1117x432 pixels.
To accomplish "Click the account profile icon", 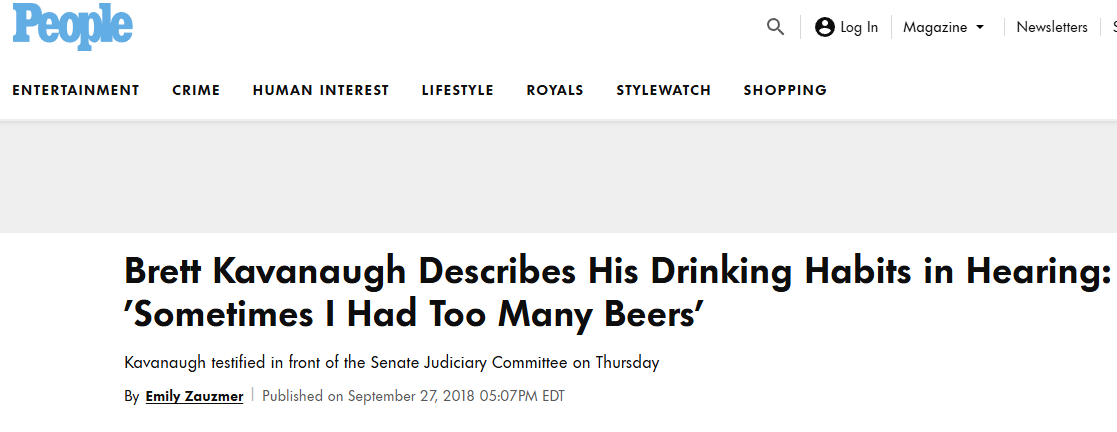I will 825,27.
